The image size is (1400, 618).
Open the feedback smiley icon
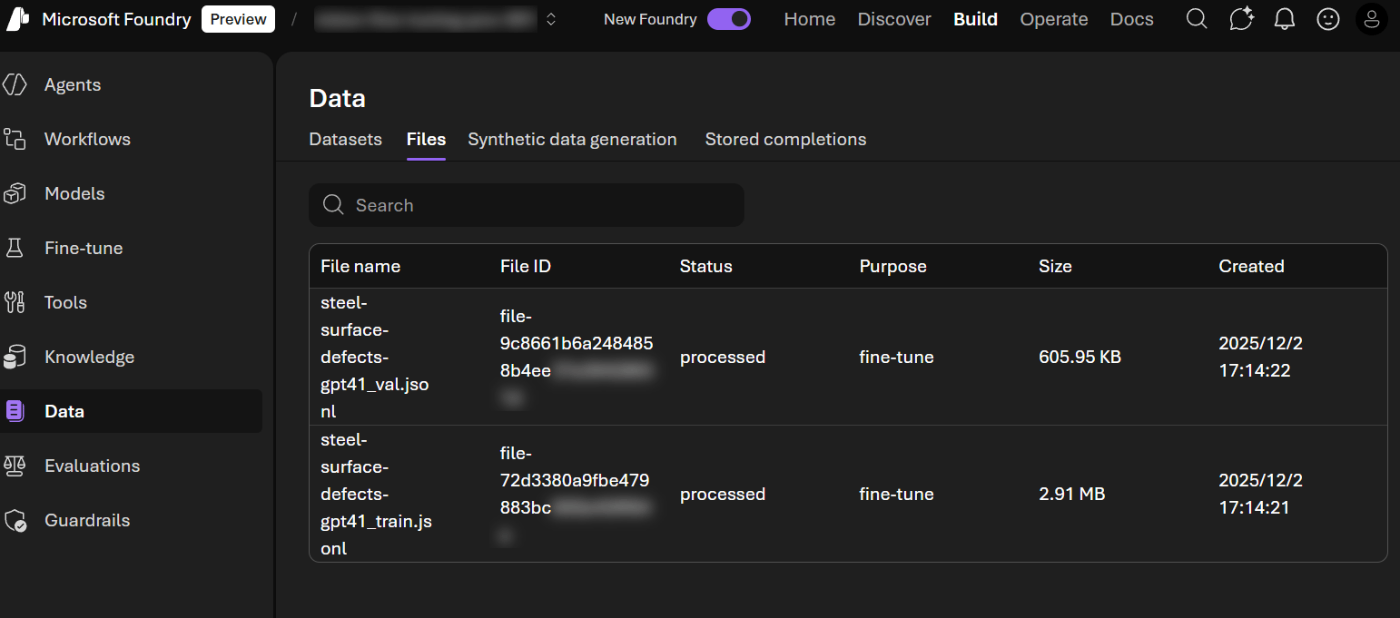pyautogui.click(x=1328, y=19)
